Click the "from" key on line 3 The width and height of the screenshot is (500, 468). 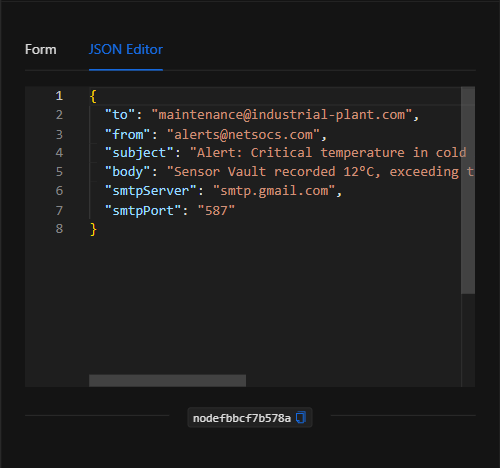128,135
